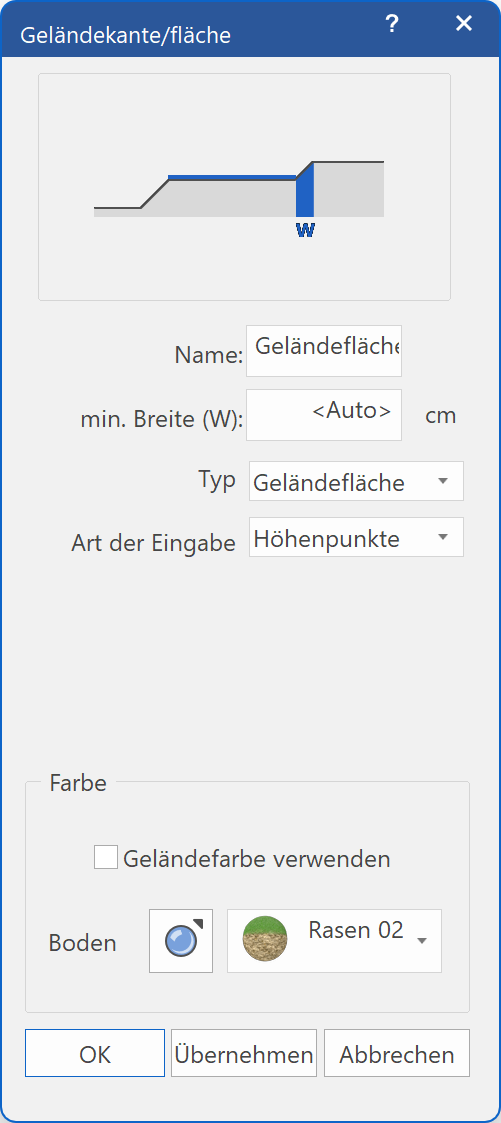Click into the Name input field
The height and width of the screenshot is (1123, 501).
point(324,351)
